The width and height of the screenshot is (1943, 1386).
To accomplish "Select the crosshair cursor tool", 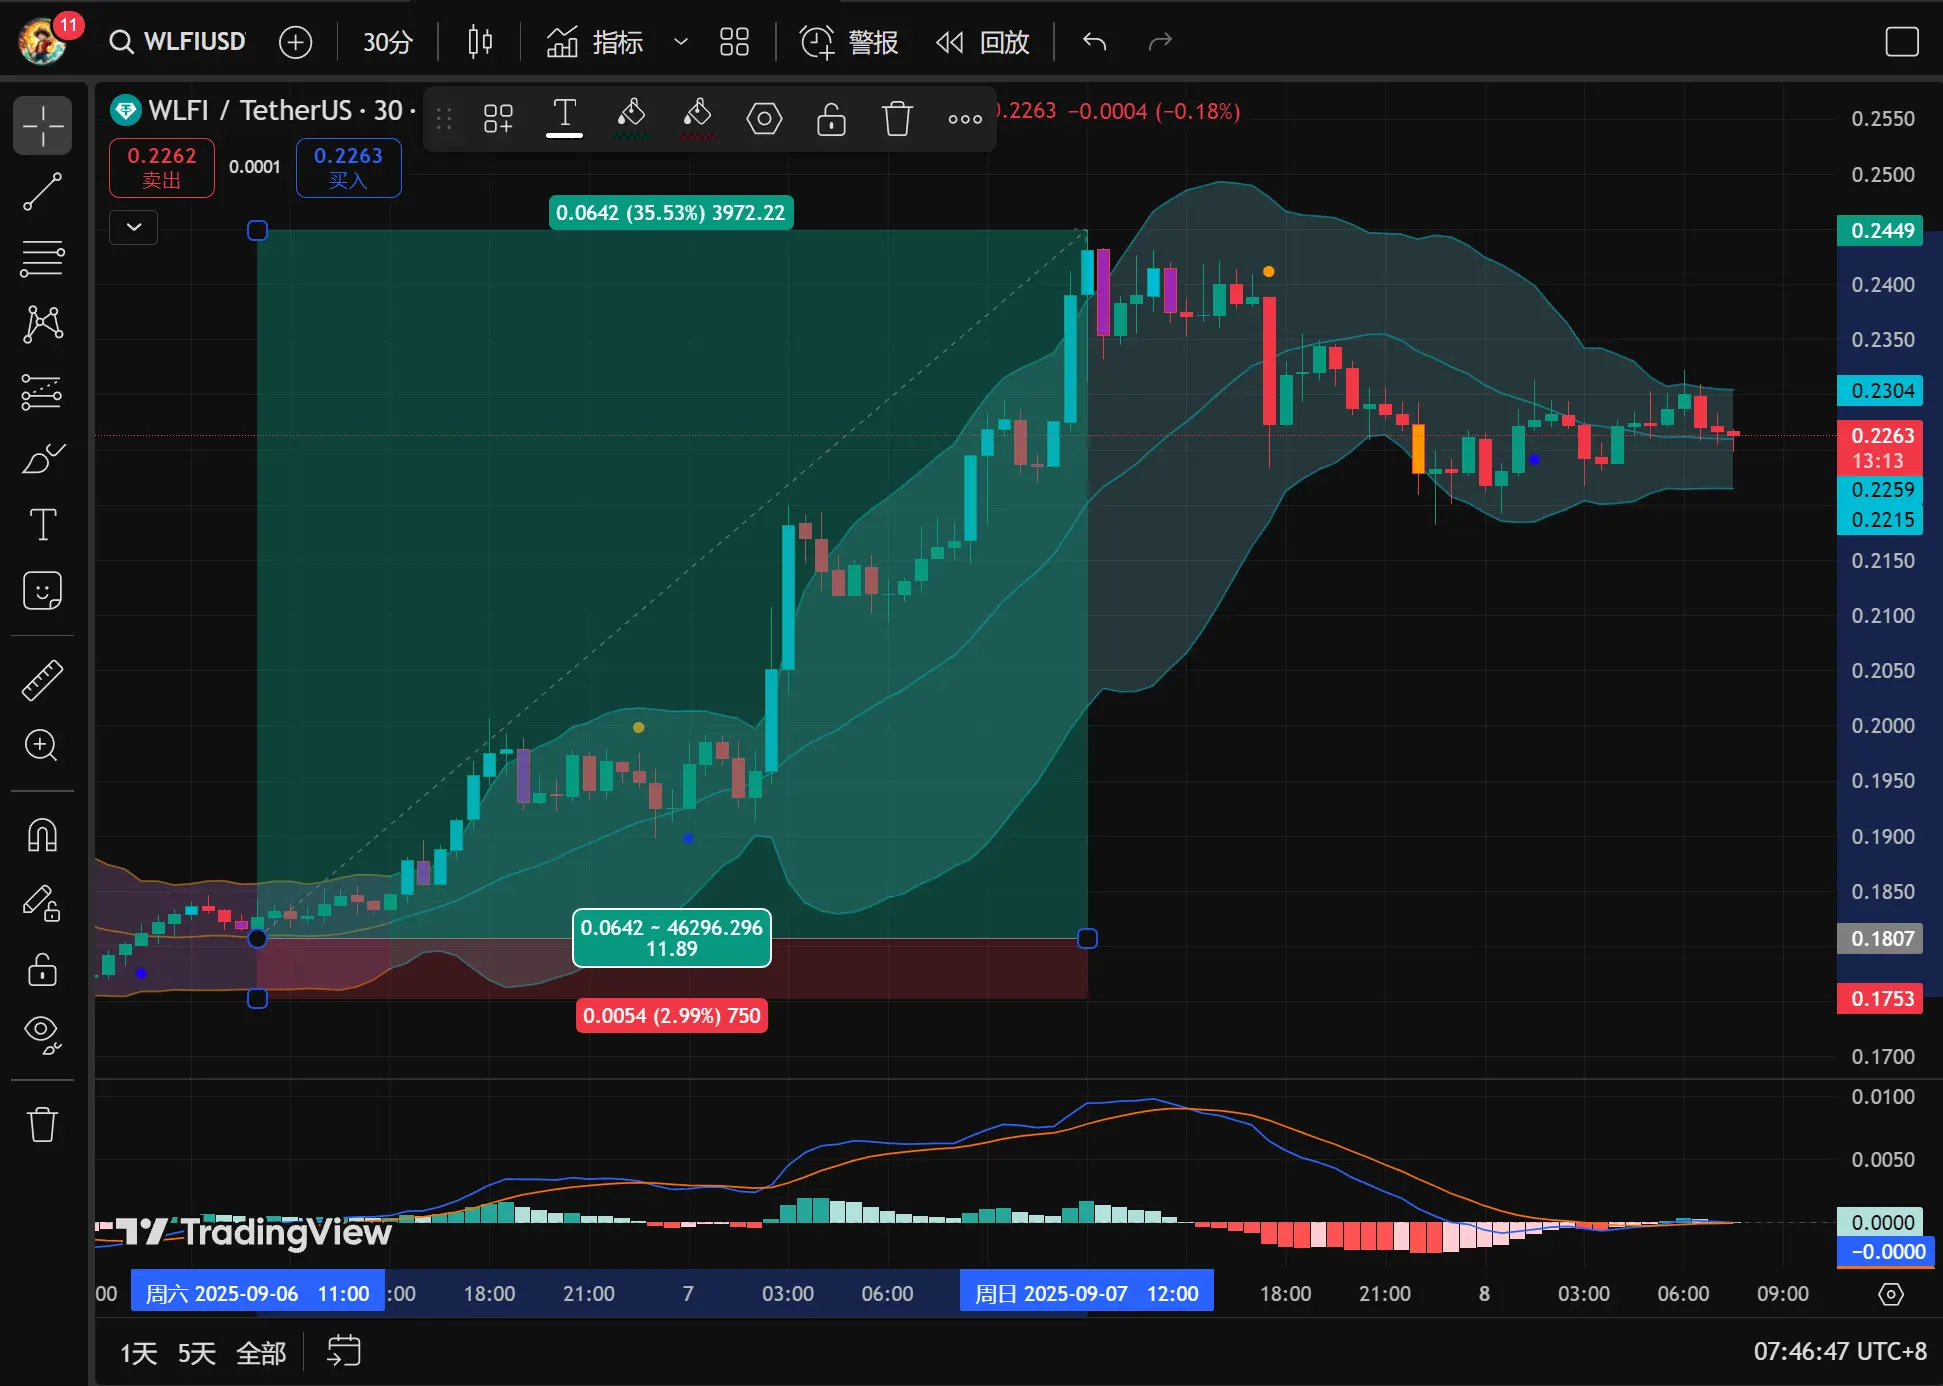I will pyautogui.click(x=42, y=126).
